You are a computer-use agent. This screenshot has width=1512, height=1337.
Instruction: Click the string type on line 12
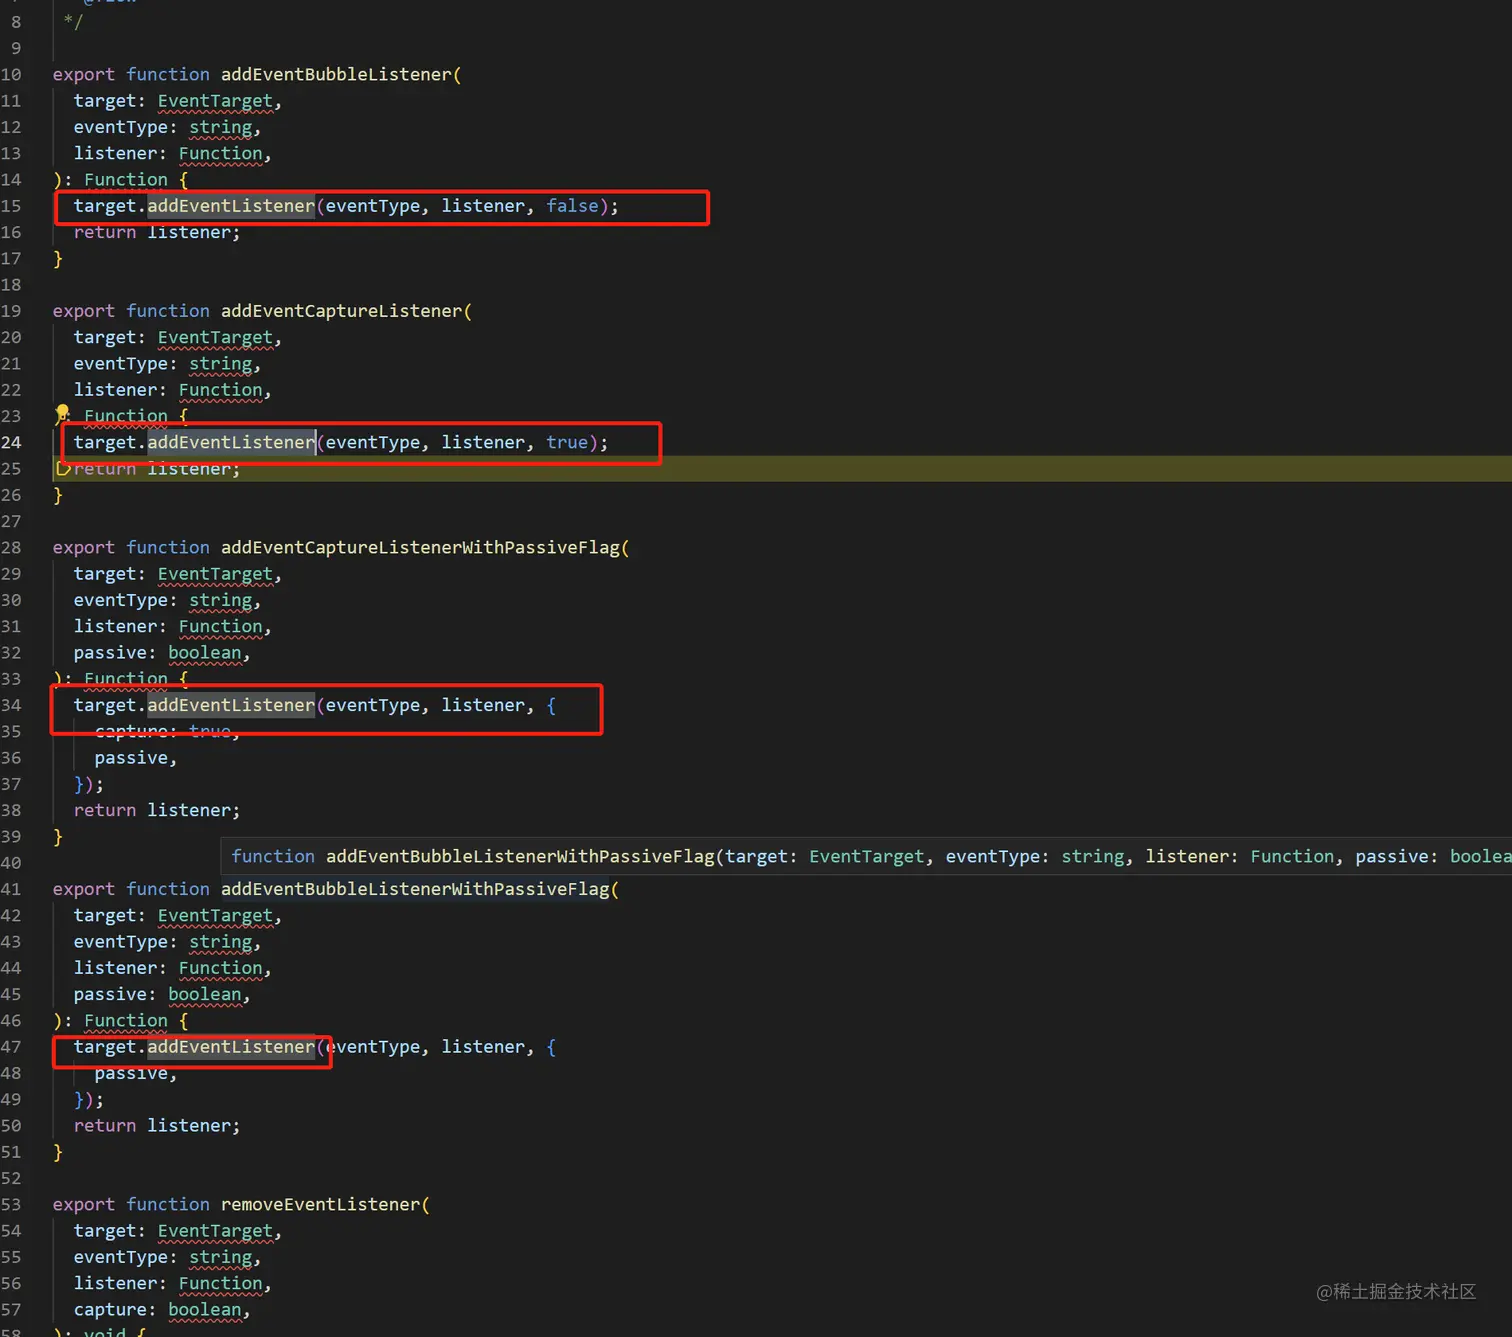pos(221,127)
